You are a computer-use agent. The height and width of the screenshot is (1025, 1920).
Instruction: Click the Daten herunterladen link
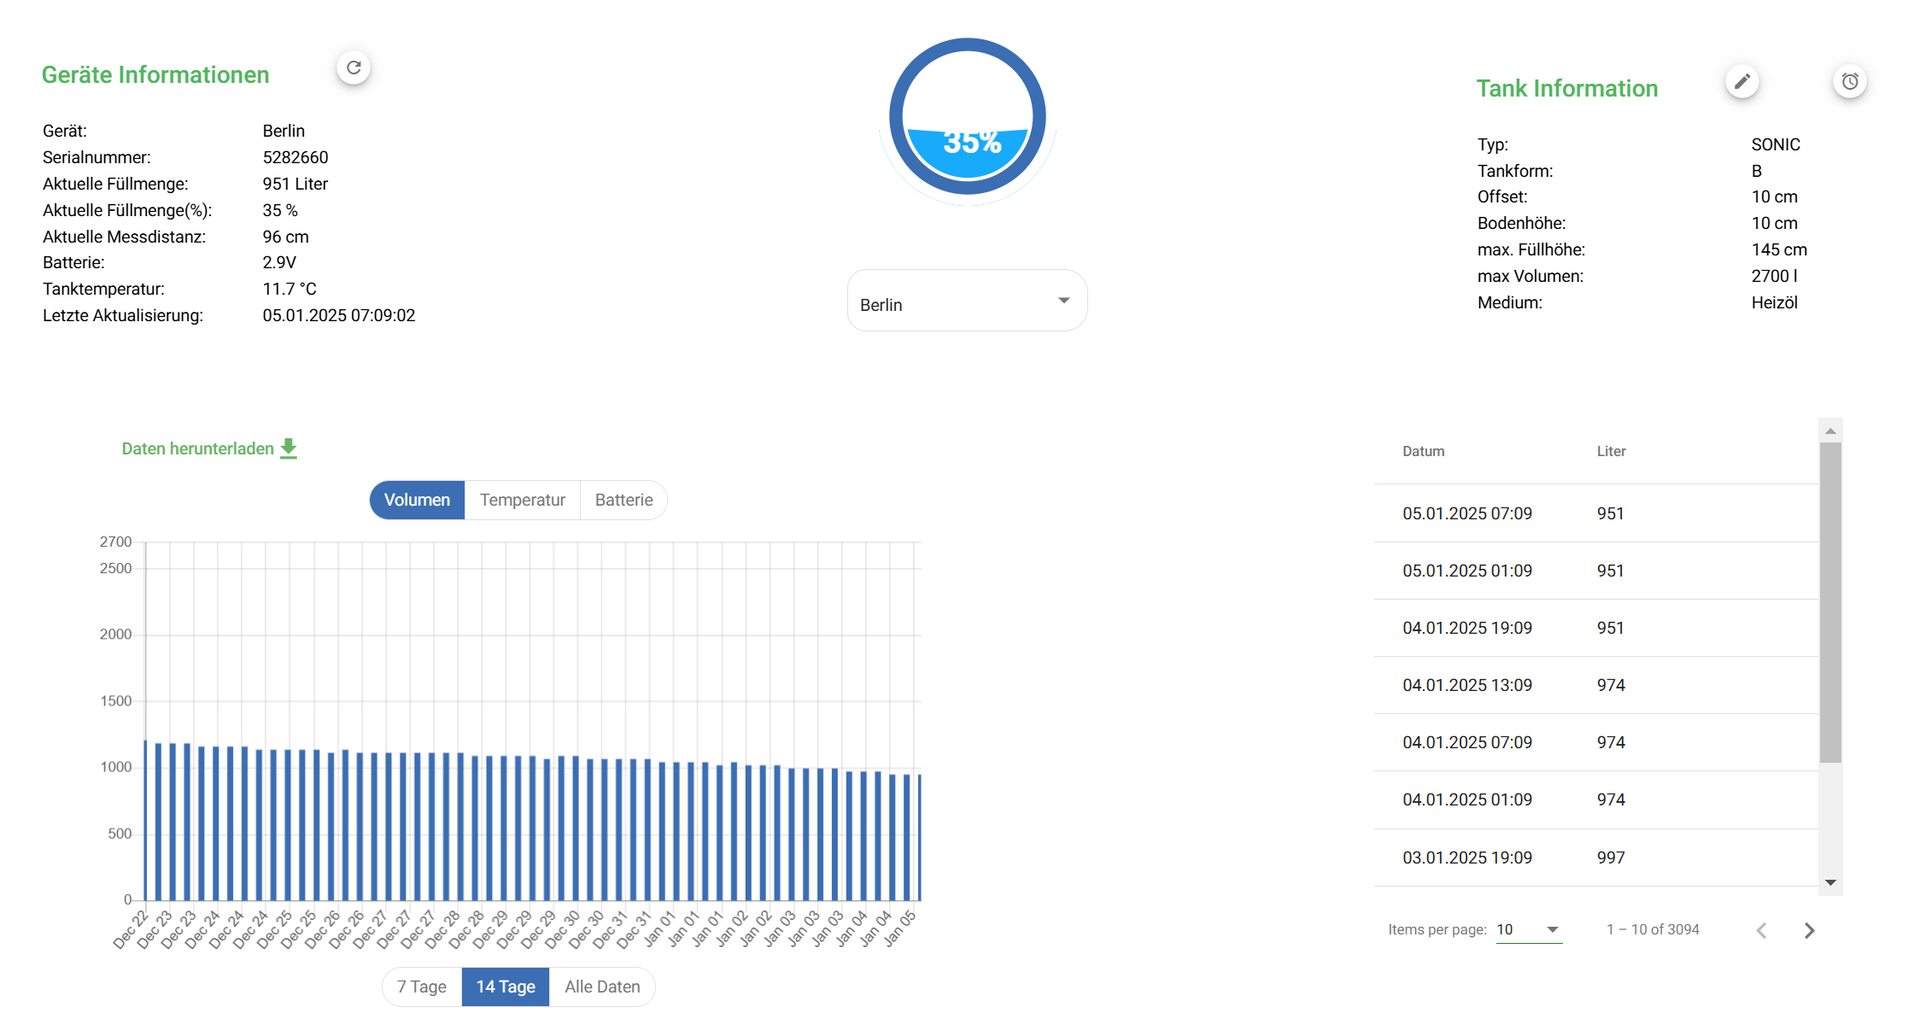coord(198,449)
